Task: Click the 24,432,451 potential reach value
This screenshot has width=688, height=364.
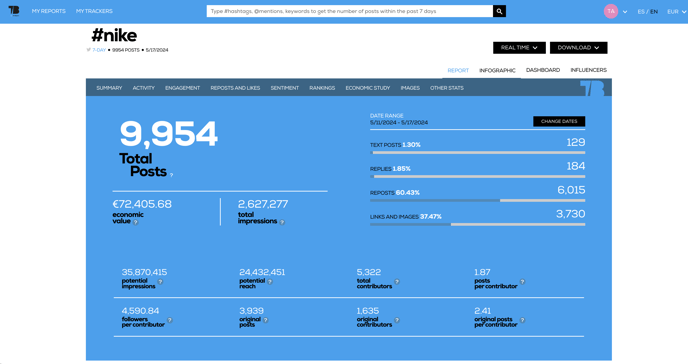Action: 262,272
